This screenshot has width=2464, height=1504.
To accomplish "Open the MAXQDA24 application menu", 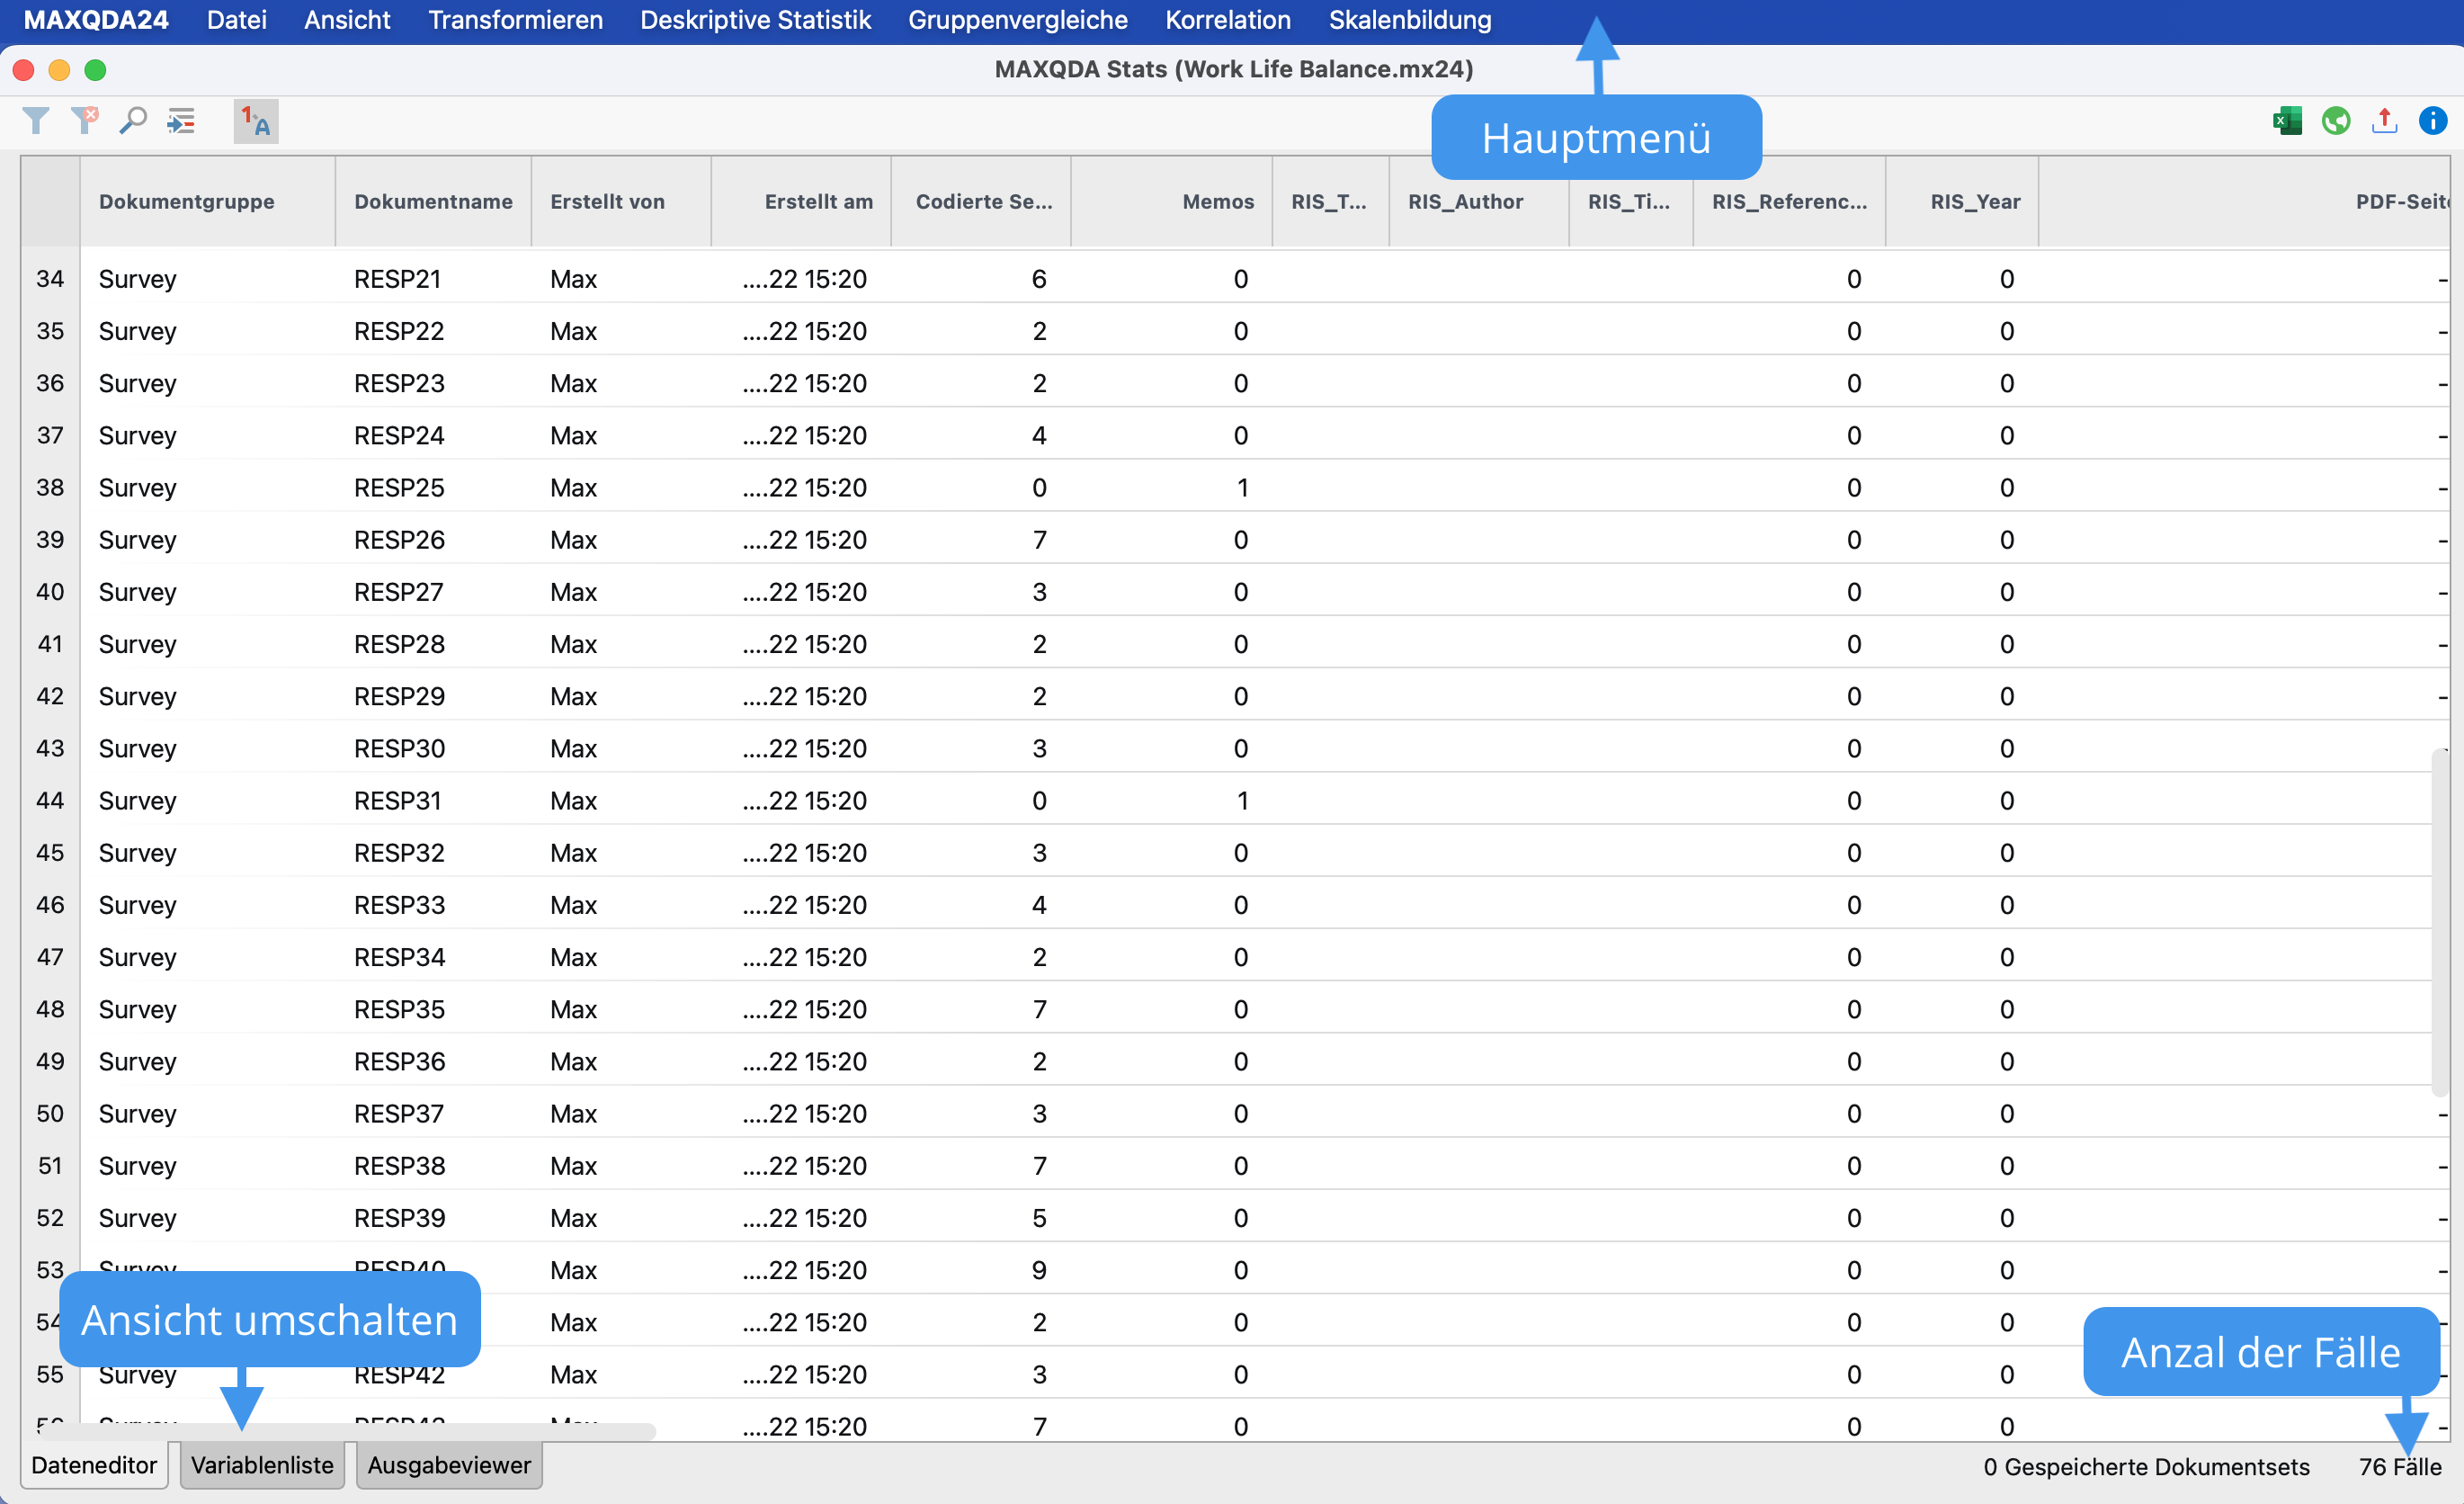I will pos(96,20).
